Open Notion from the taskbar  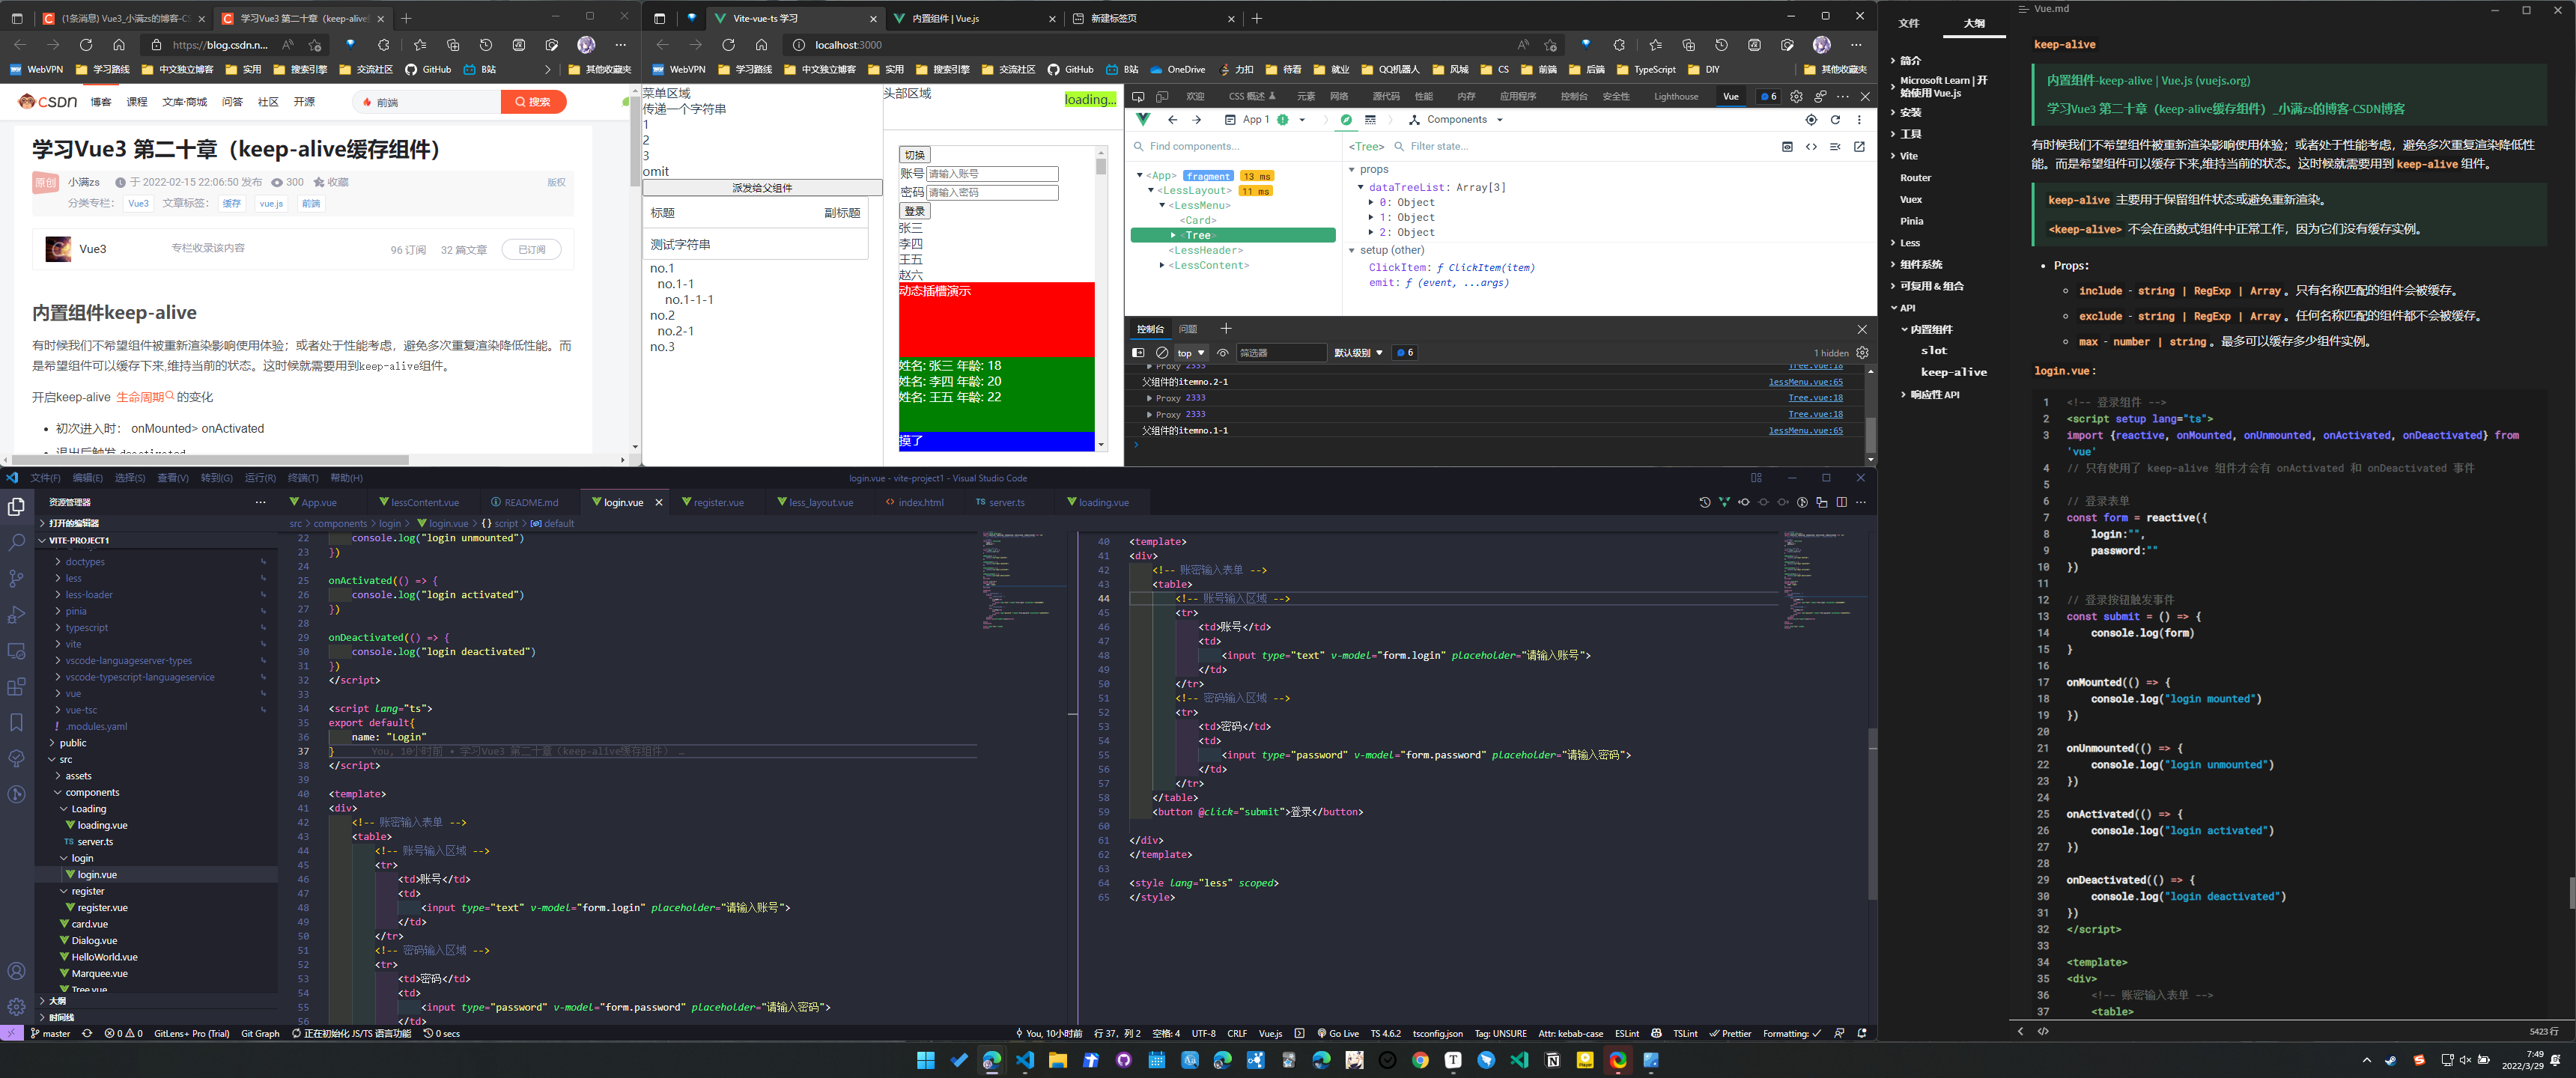pos(1552,1060)
